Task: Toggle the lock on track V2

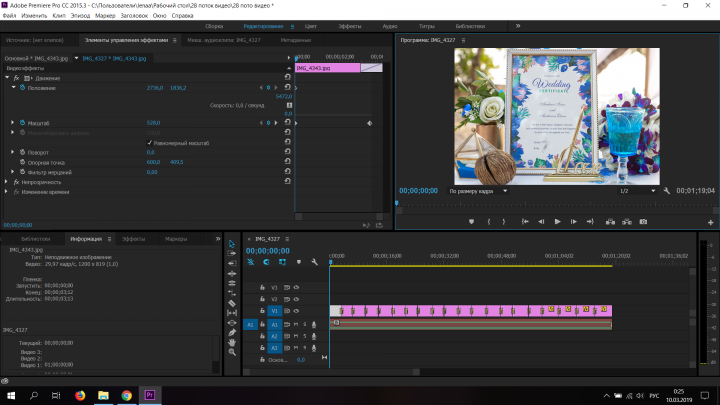Action: [262, 299]
